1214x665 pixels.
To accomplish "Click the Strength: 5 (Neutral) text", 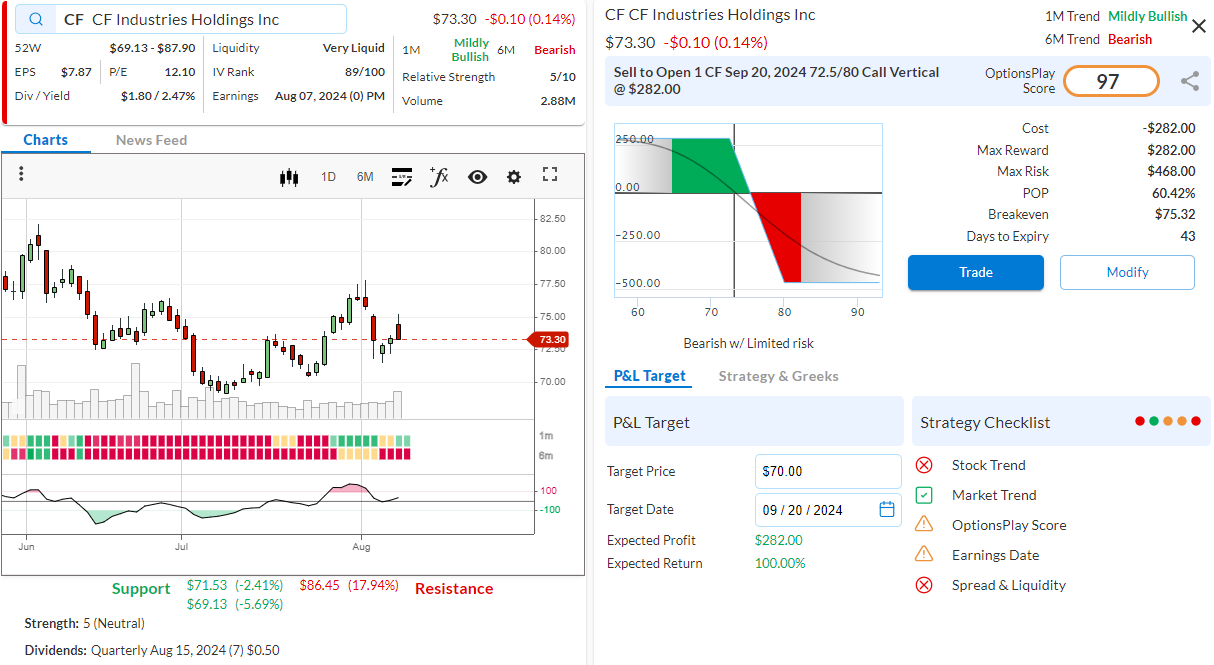I will coord(84,623).
